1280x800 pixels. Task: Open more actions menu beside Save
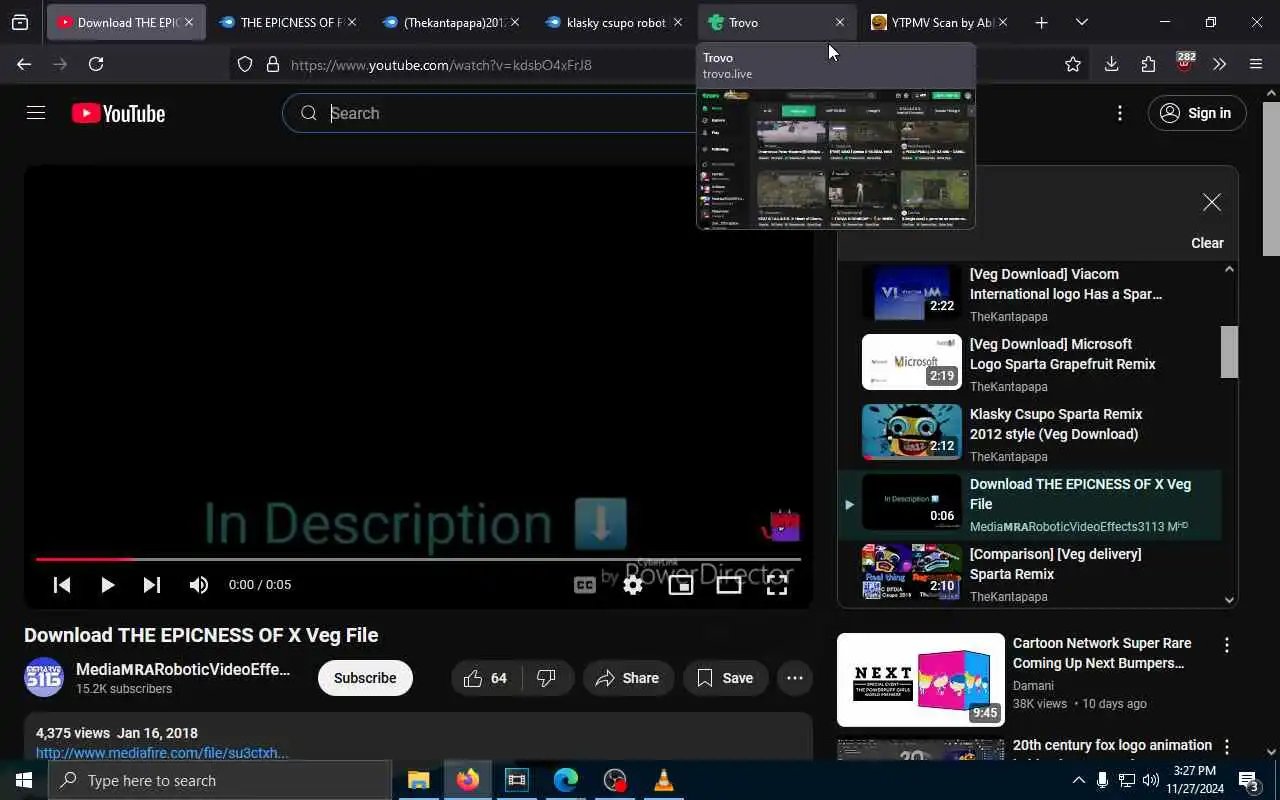coord(795,678)
